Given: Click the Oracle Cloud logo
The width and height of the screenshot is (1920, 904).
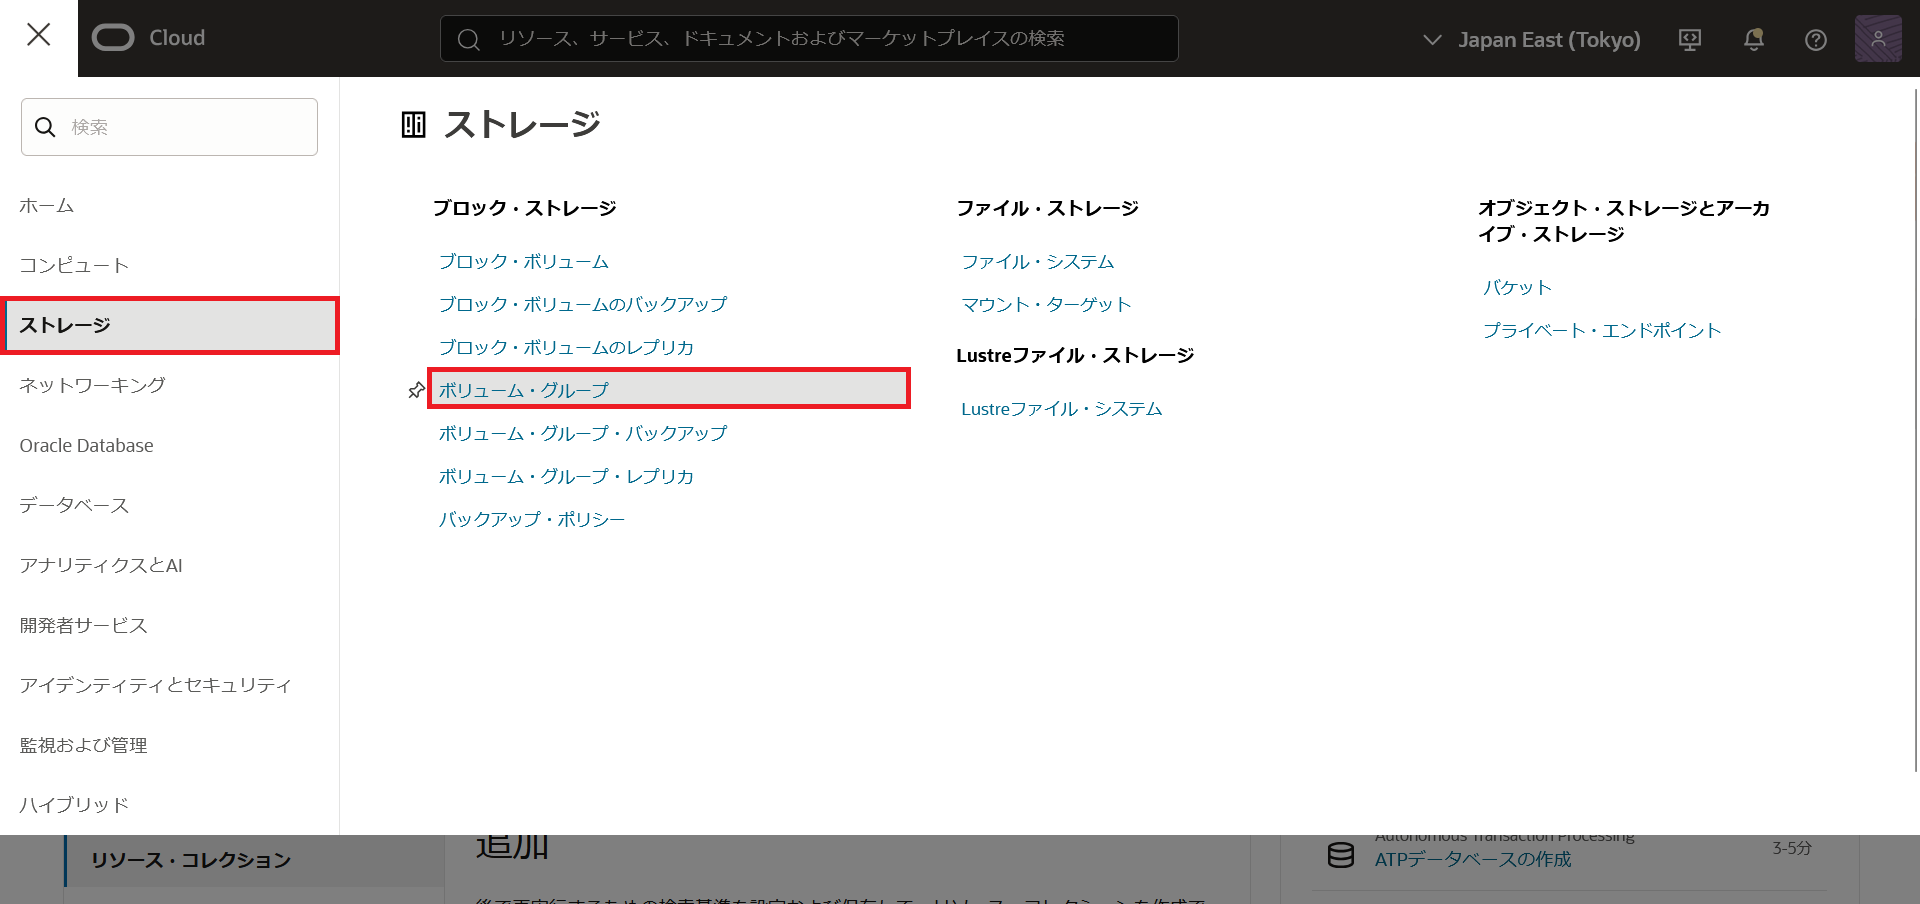Looking at the screenshot, I should pos(148,38).
